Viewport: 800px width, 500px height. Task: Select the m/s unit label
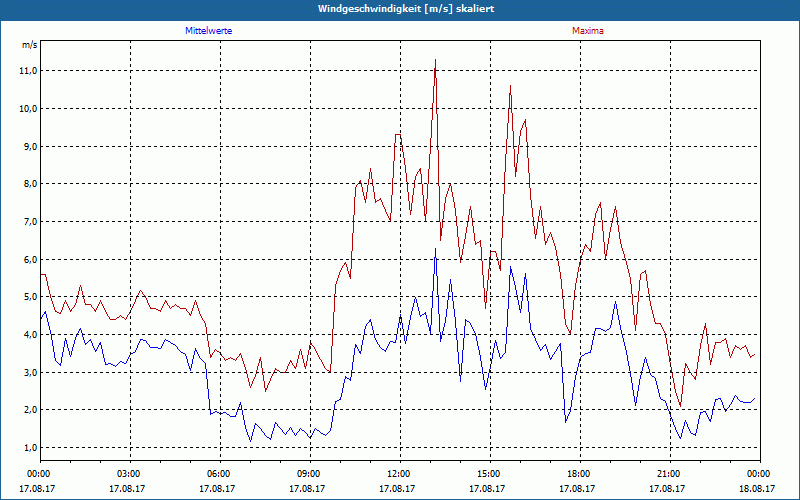point(30,45)
